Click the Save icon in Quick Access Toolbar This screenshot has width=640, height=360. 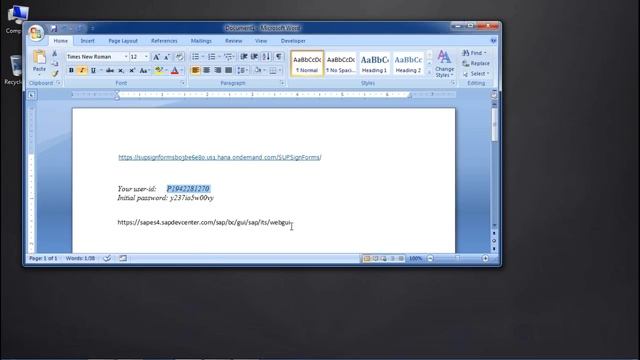click(53, 29)
